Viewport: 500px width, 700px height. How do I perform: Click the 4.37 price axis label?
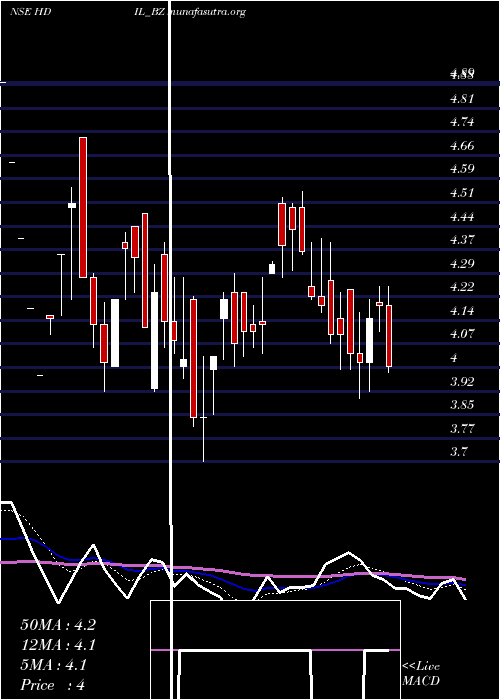pos(462,240)
